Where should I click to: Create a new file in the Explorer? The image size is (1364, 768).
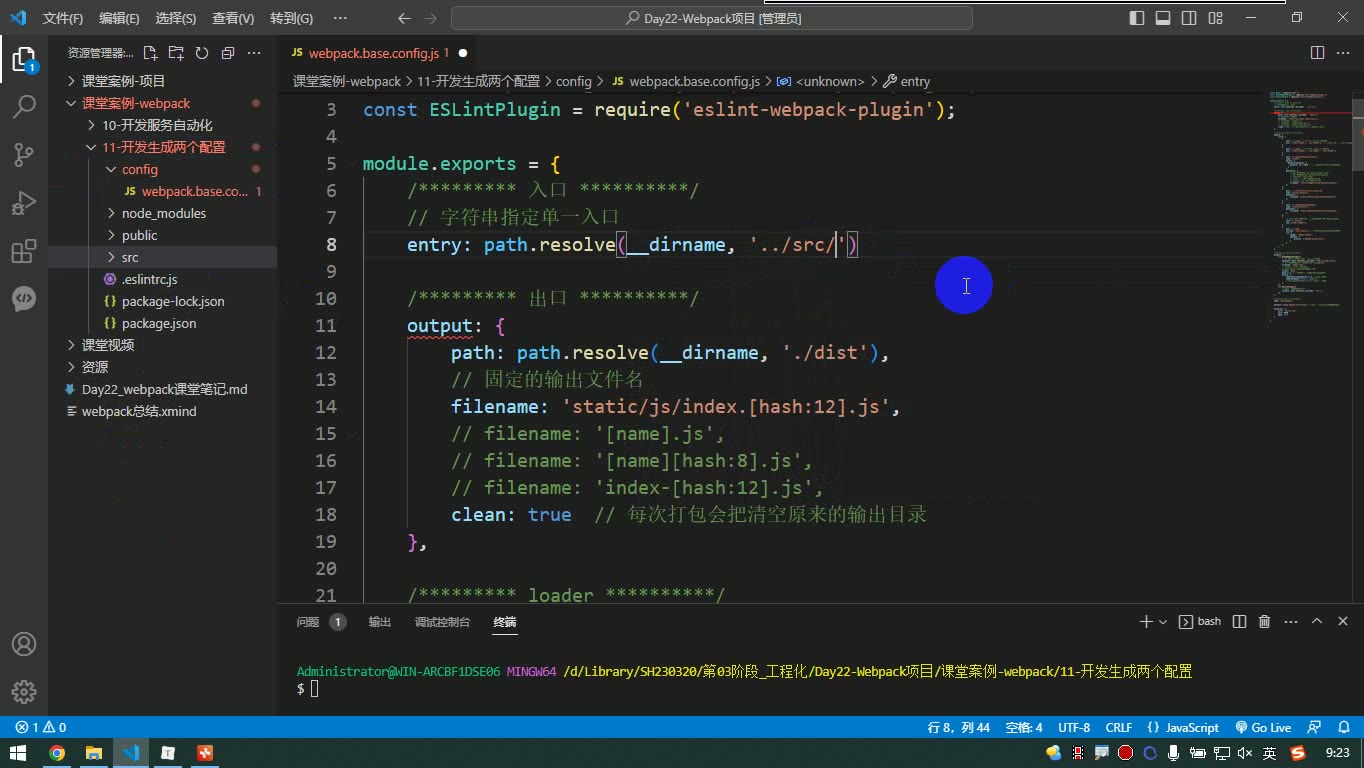pyautogui.click(x=150, y=53)
